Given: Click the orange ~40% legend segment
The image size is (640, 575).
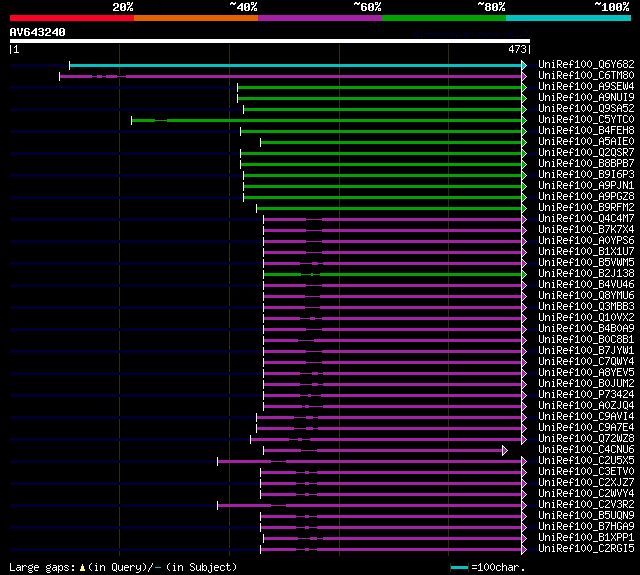Looking at the screenshot, I should tap(196, 18).
